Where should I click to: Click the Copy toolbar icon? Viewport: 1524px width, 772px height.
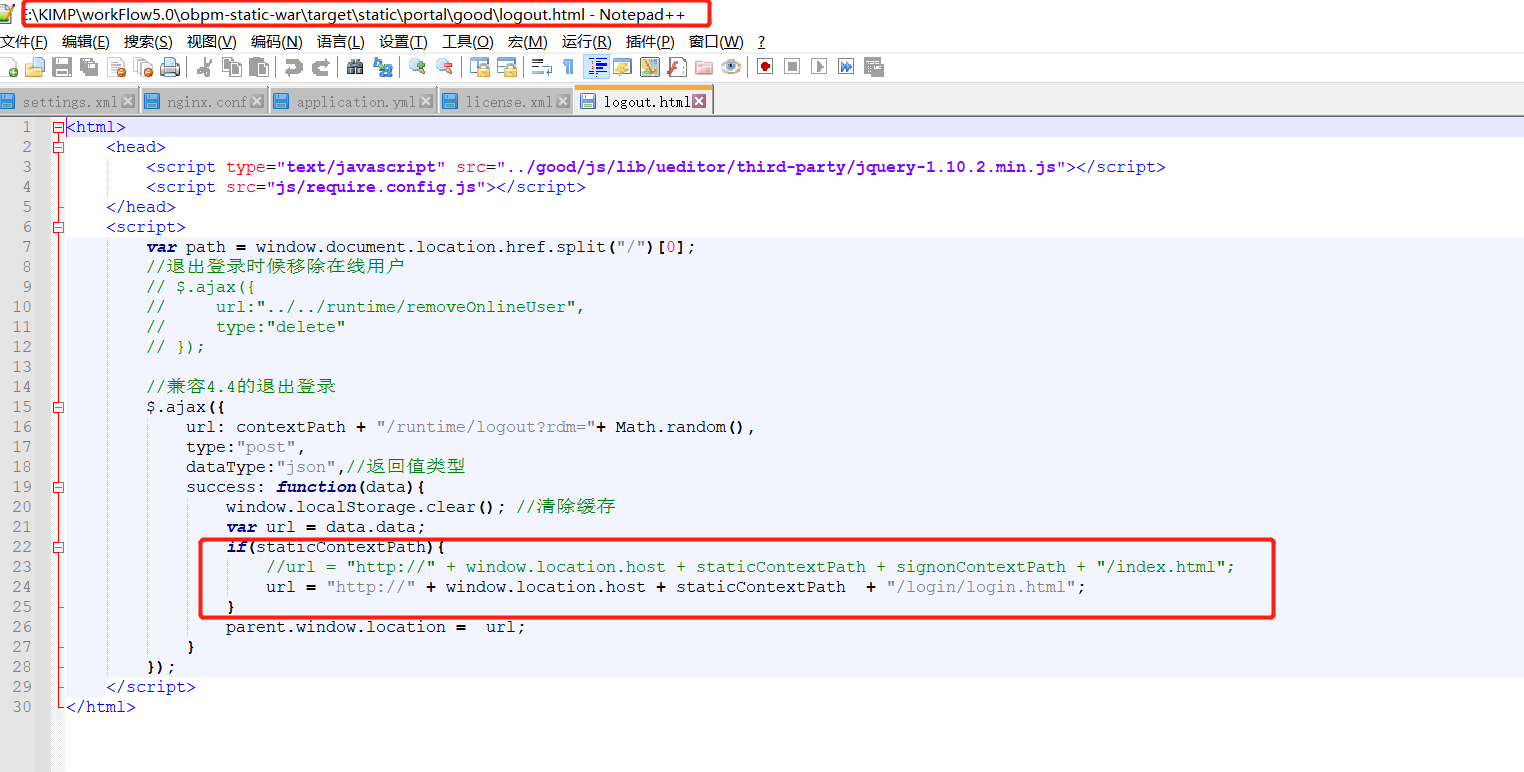click(x=232, y=67)
